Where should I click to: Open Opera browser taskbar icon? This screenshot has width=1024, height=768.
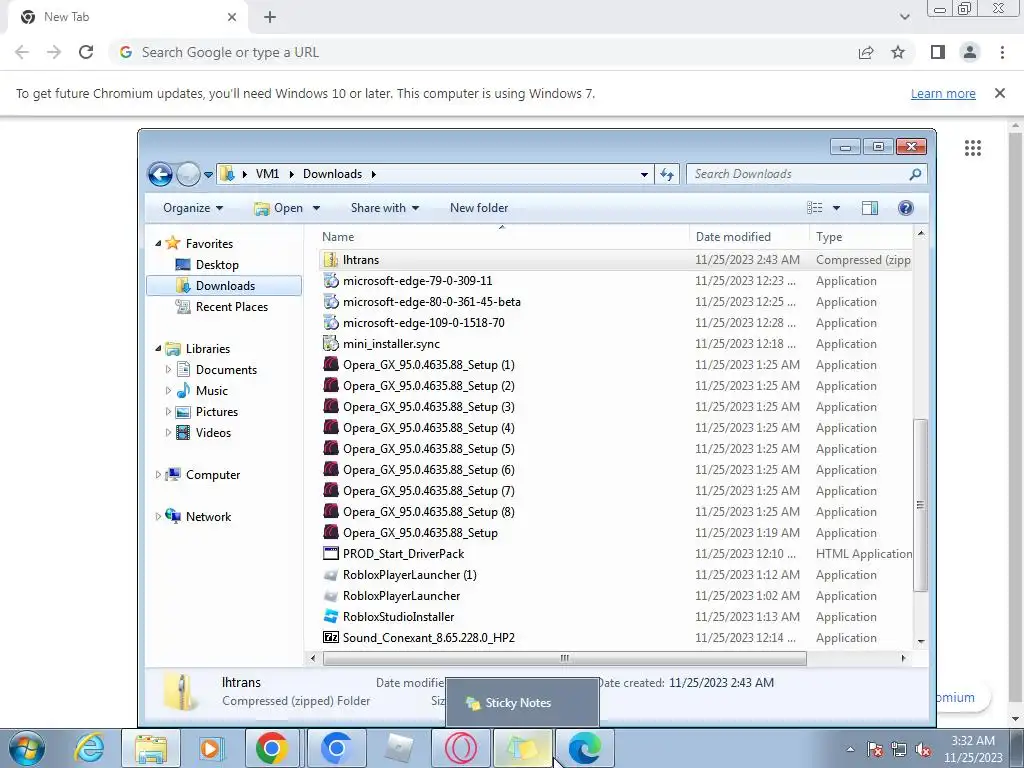tap(460, 748)
